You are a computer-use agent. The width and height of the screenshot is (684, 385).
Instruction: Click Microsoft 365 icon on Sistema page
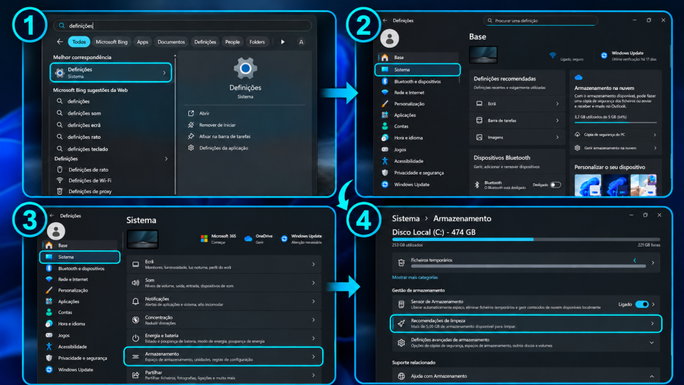point(204,238)
